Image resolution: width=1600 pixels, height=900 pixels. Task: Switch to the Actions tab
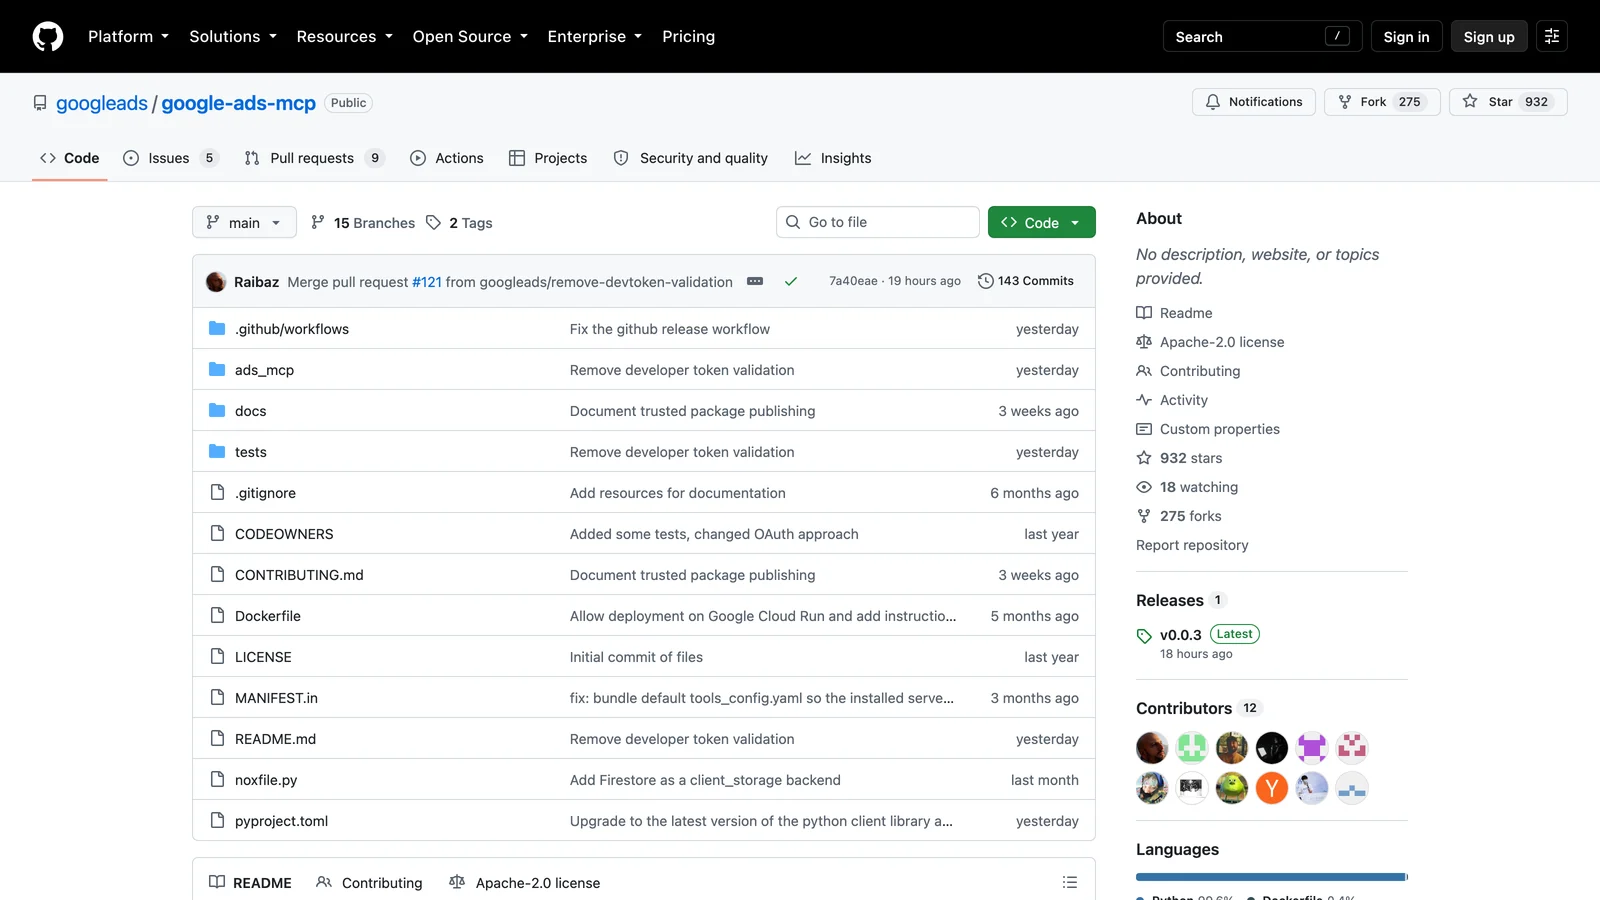(447, 158)
